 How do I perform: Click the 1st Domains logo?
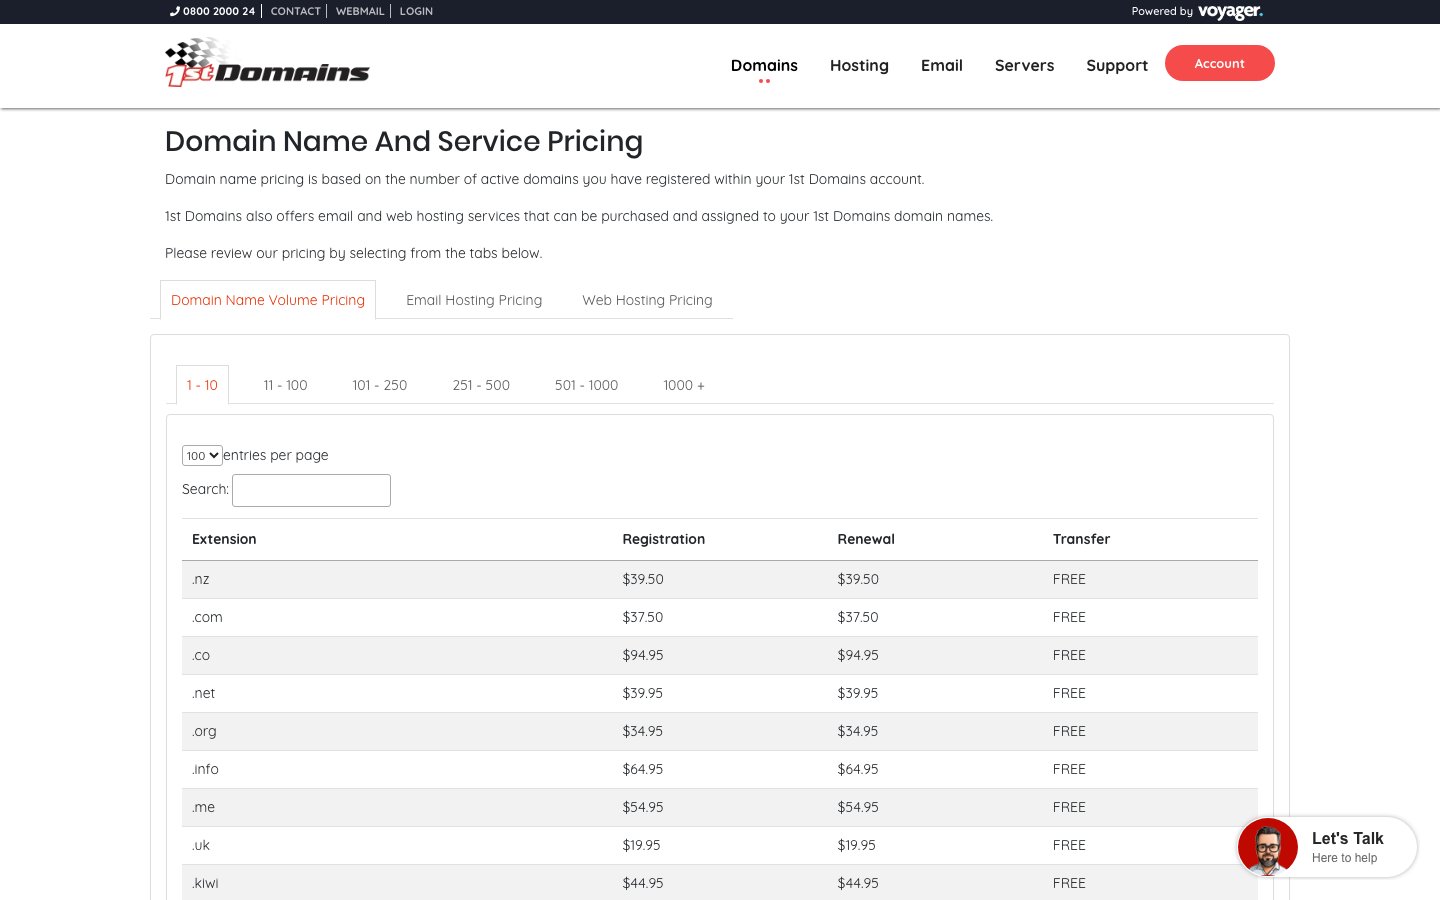click(267, 63)
